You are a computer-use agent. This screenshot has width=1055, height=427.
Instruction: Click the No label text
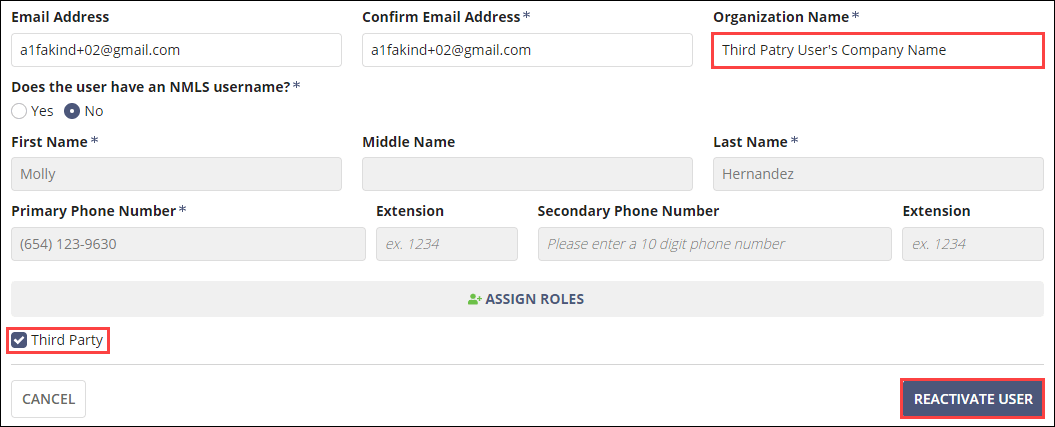[94, 111]
